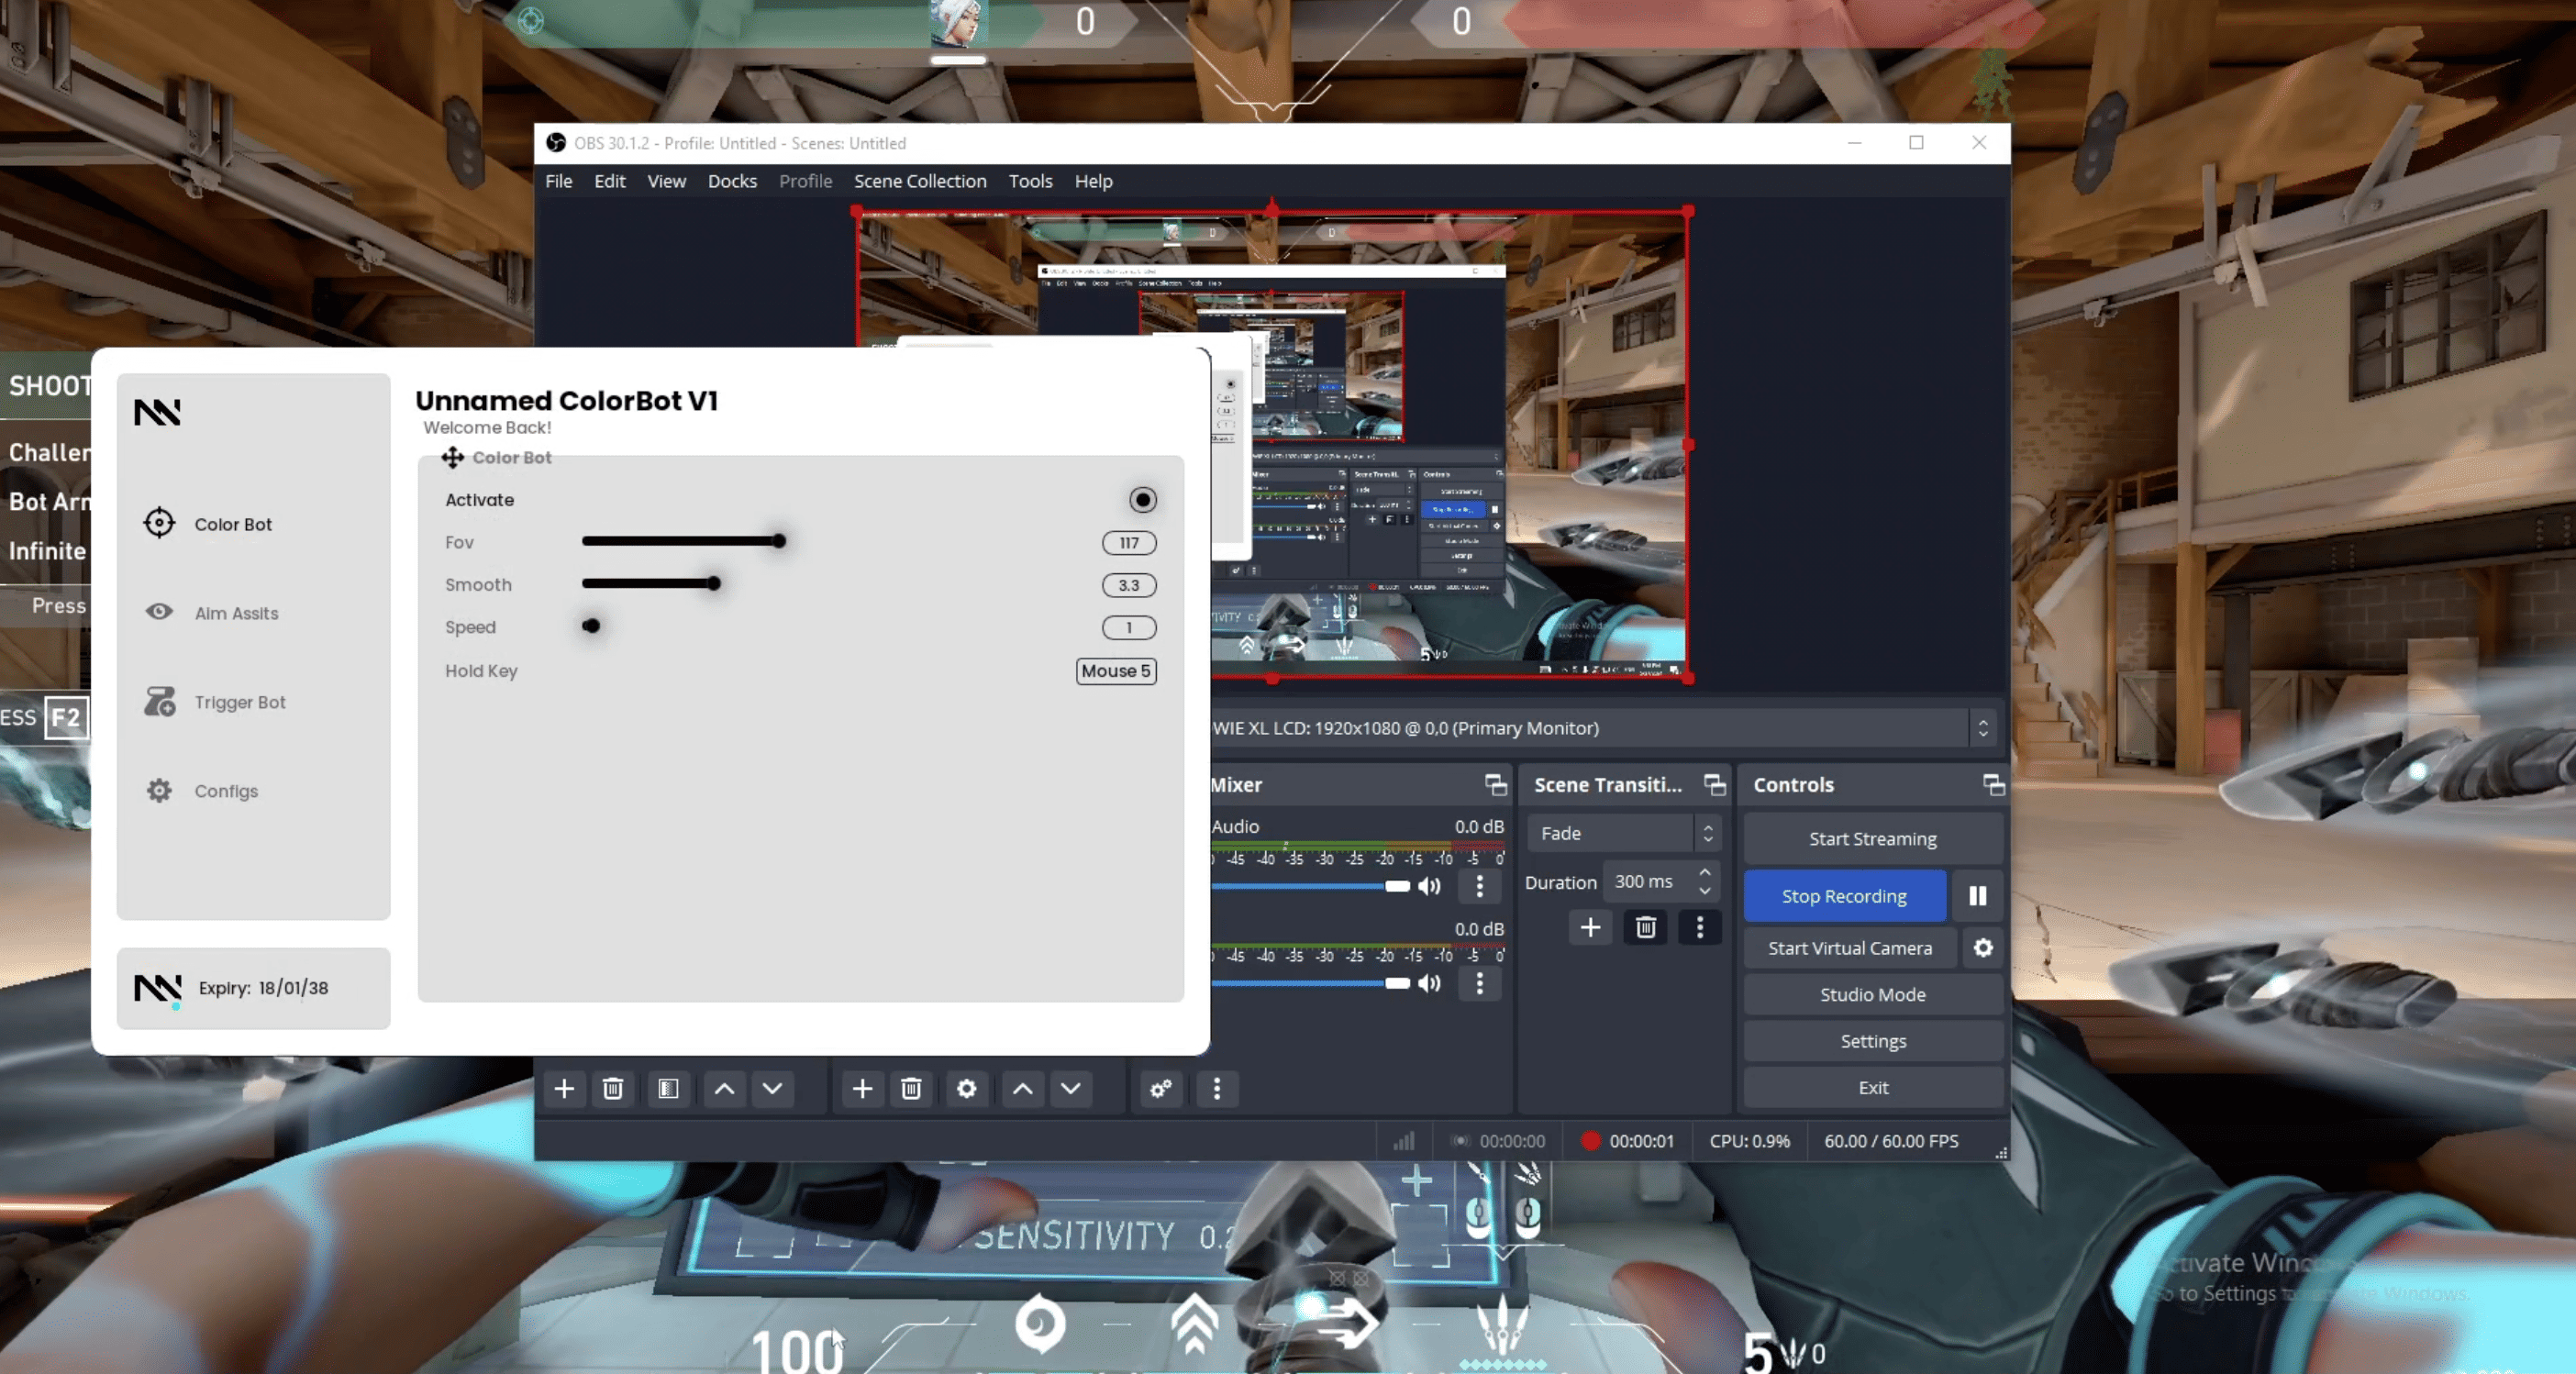Pop out the Mixer dock
2576x1374 pixels.
pos(1496,785)
